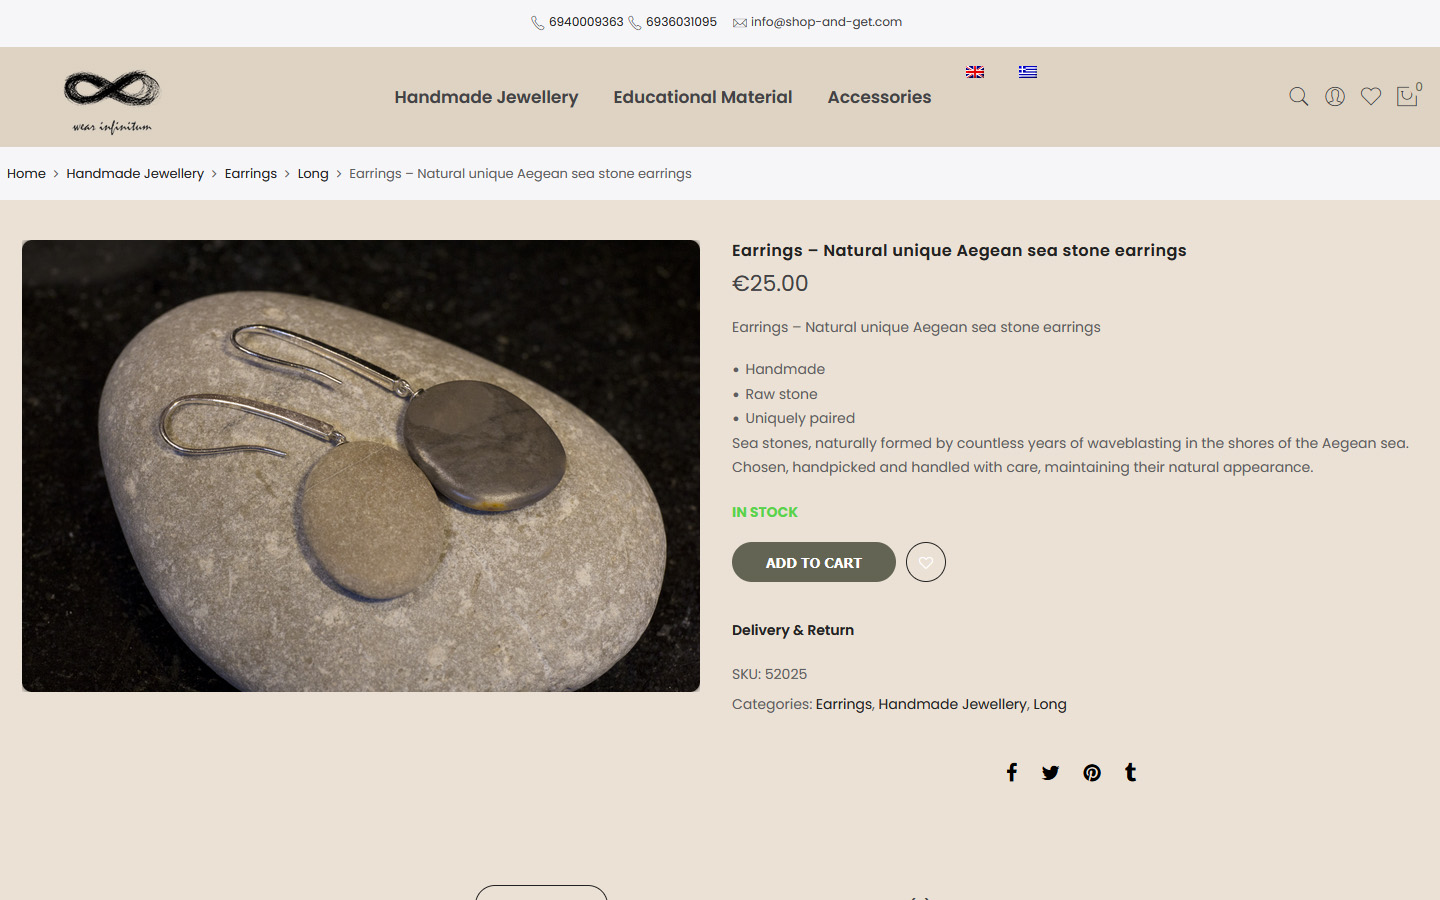This screenshot has width=1440, height=900.
Task: Open the Long category link
Action: point(1050,704)
